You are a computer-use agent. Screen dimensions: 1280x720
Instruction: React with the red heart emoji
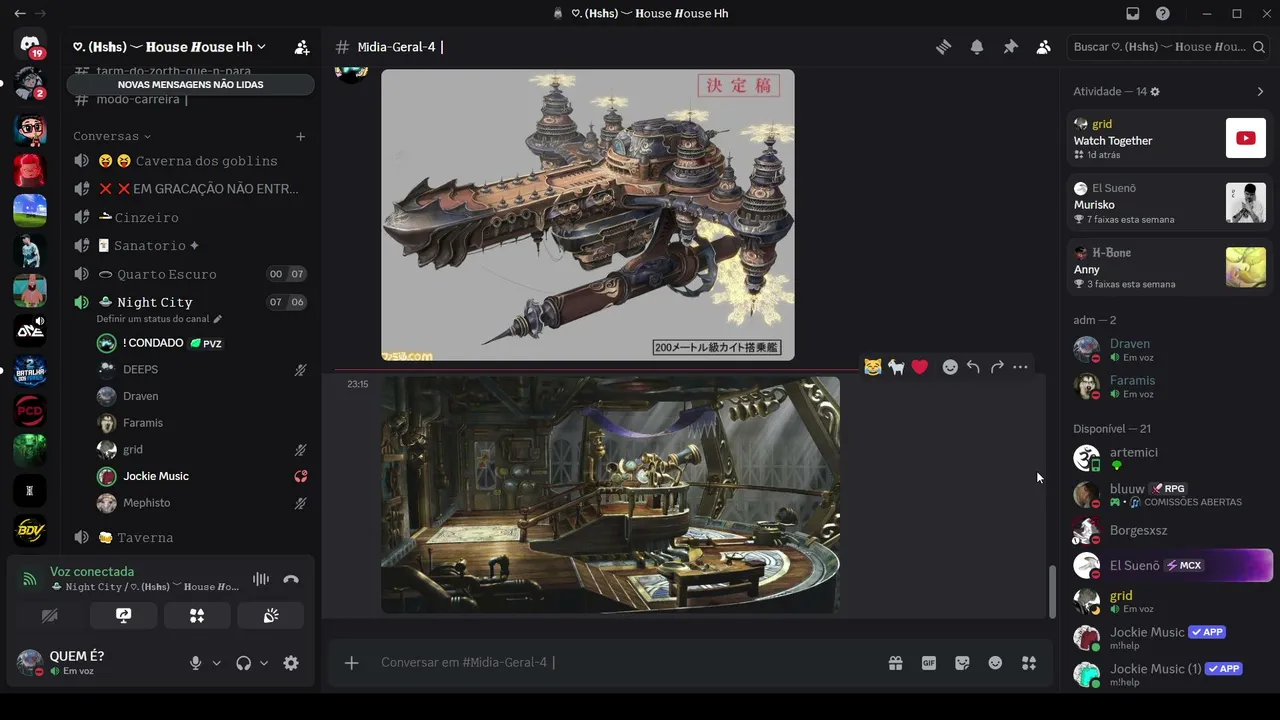pos(920,367)
